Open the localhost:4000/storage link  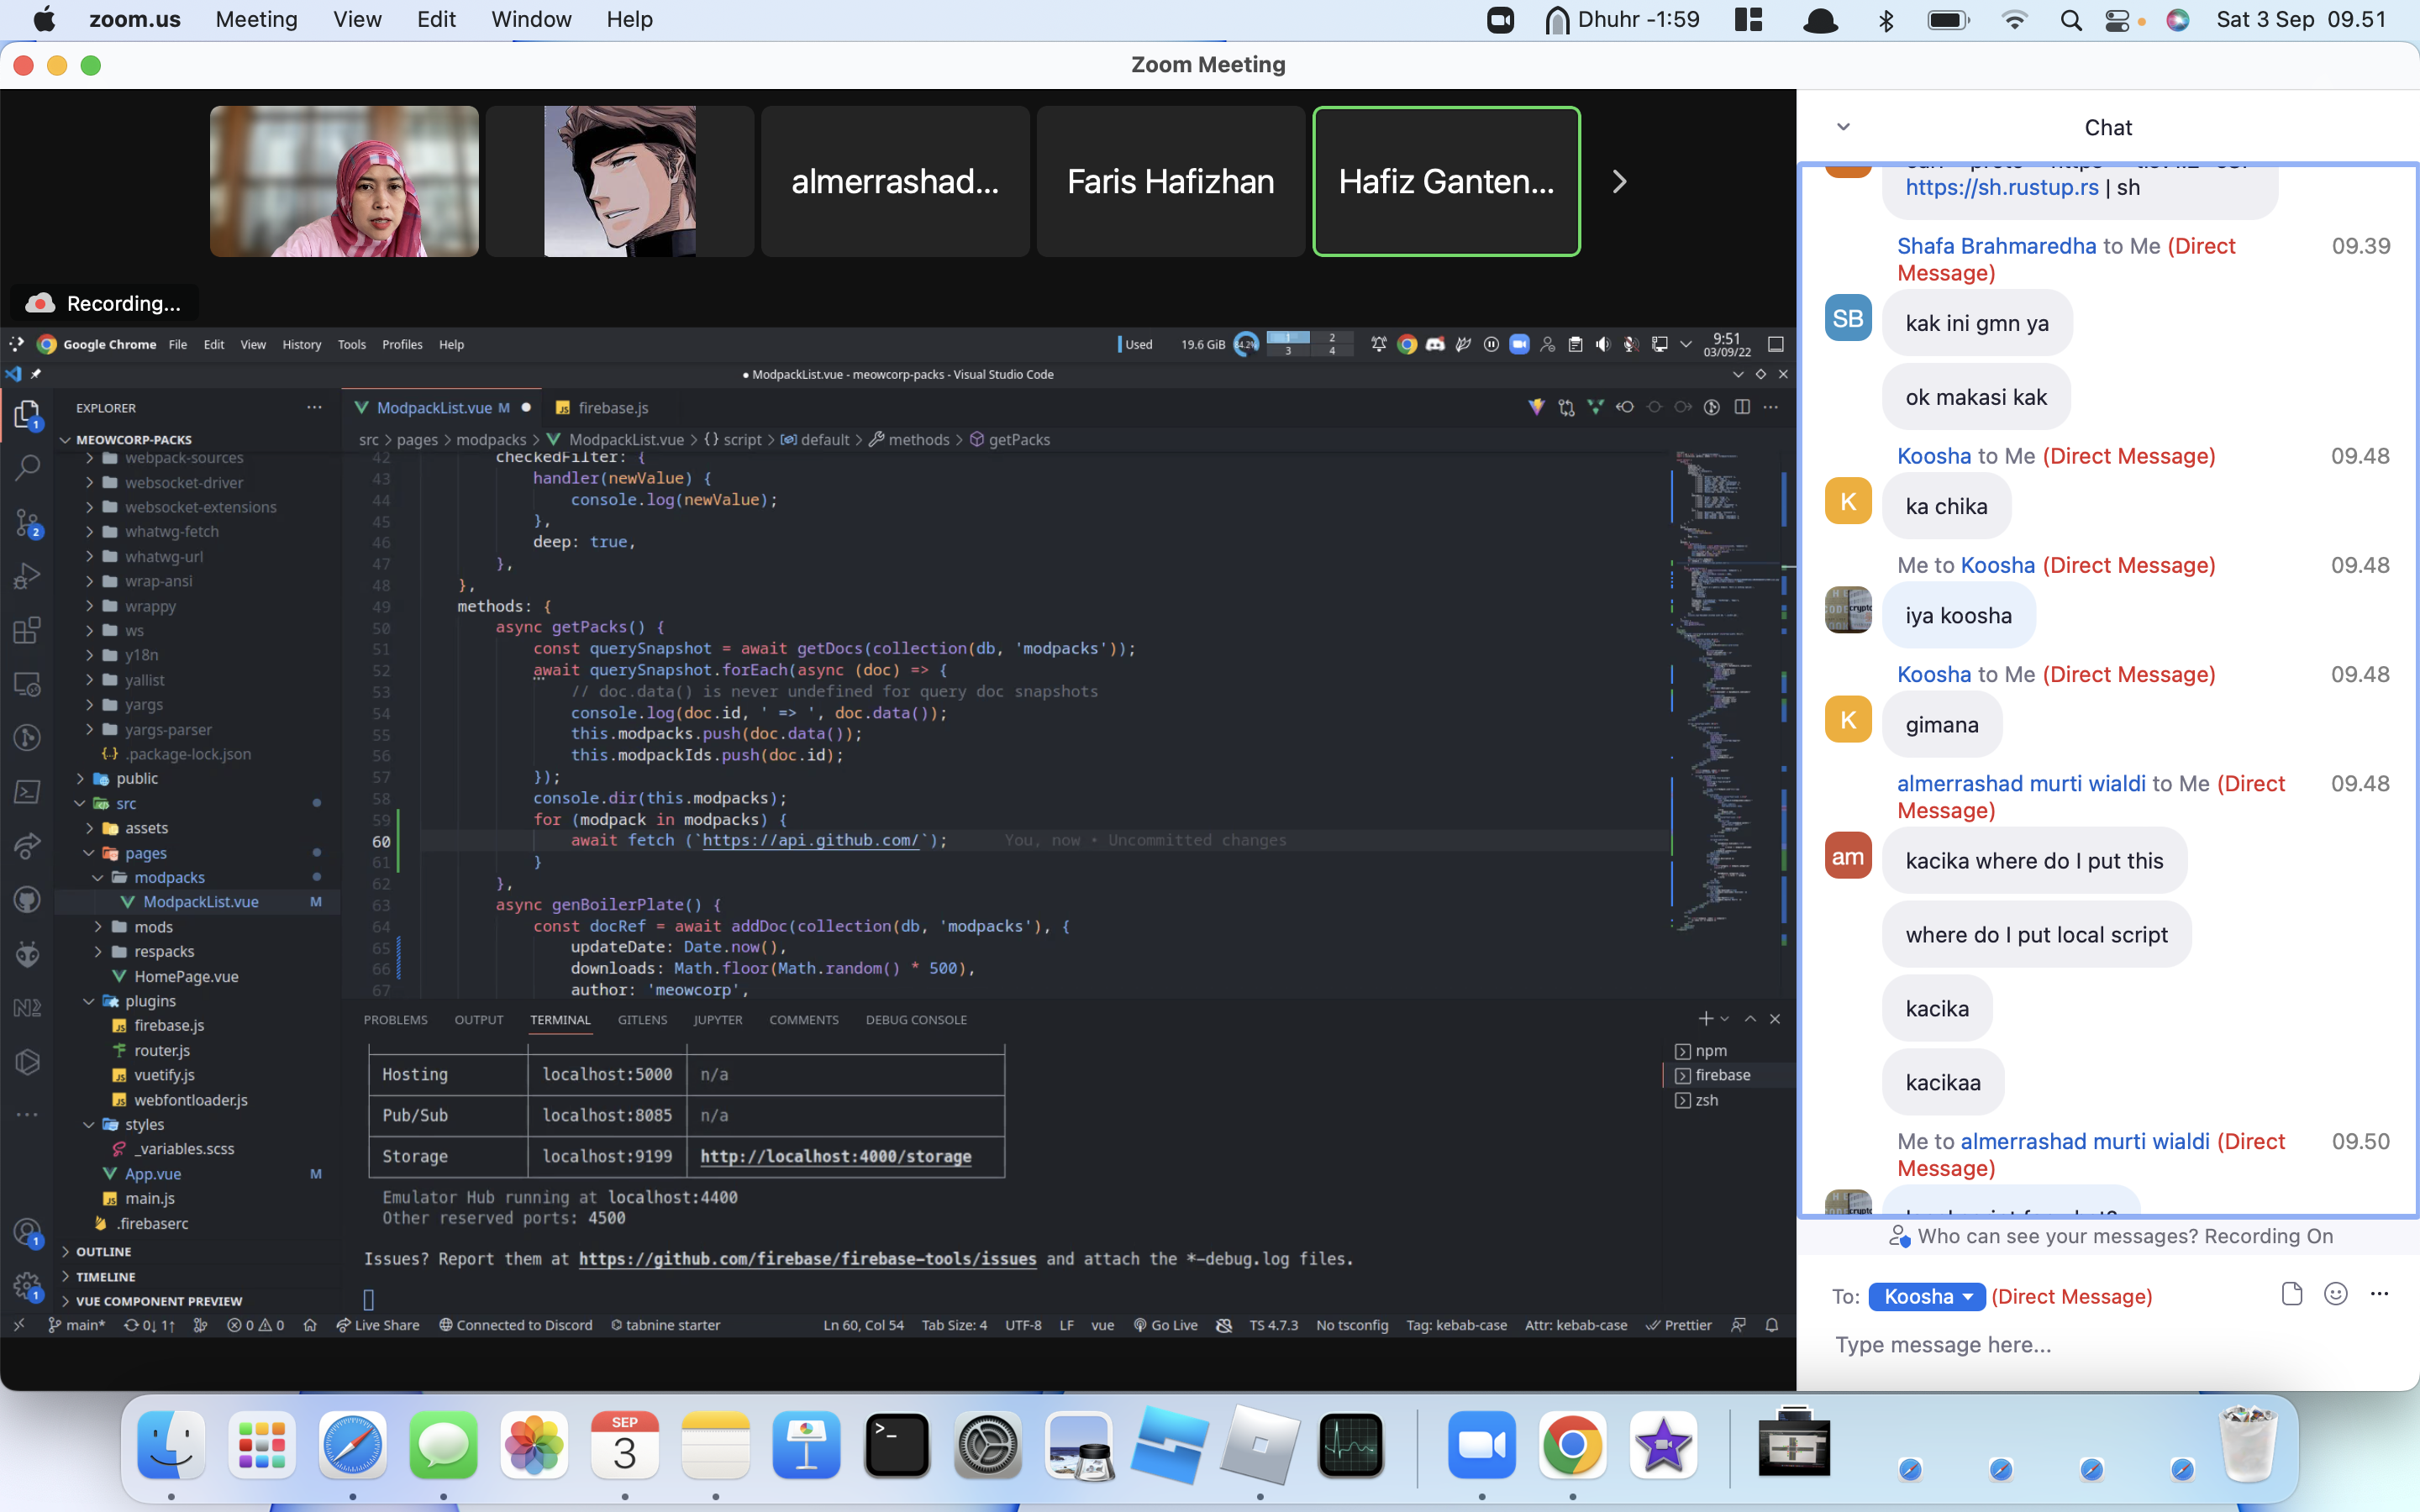click(835, 1156)
